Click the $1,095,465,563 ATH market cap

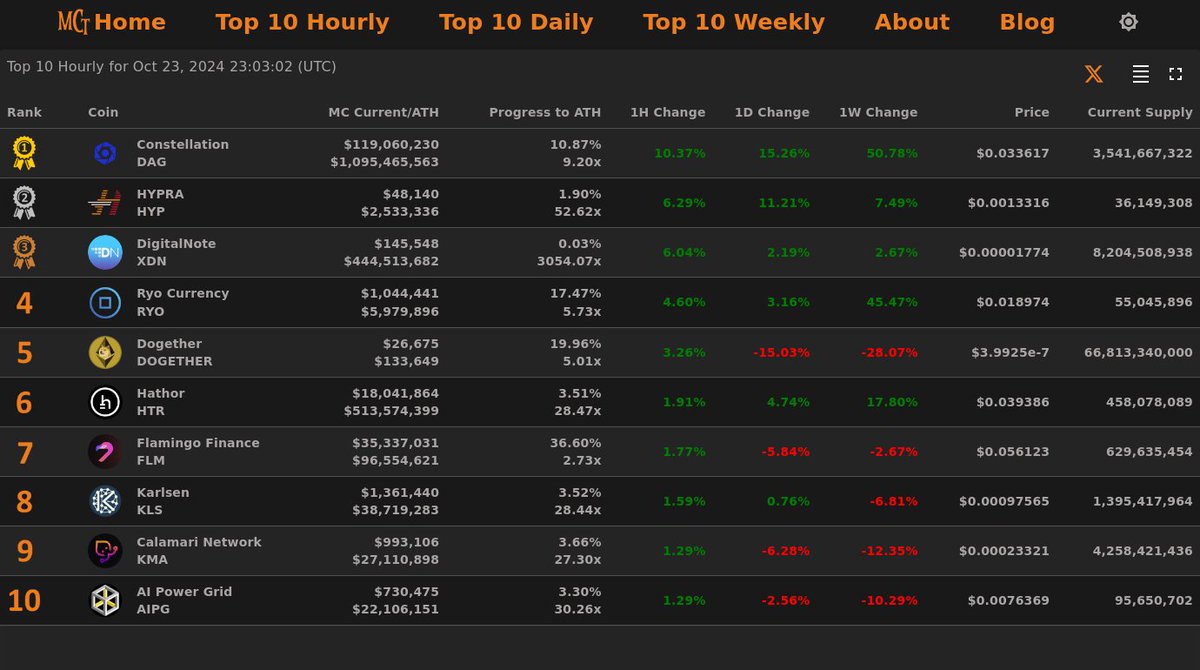[x=384, y=162]
